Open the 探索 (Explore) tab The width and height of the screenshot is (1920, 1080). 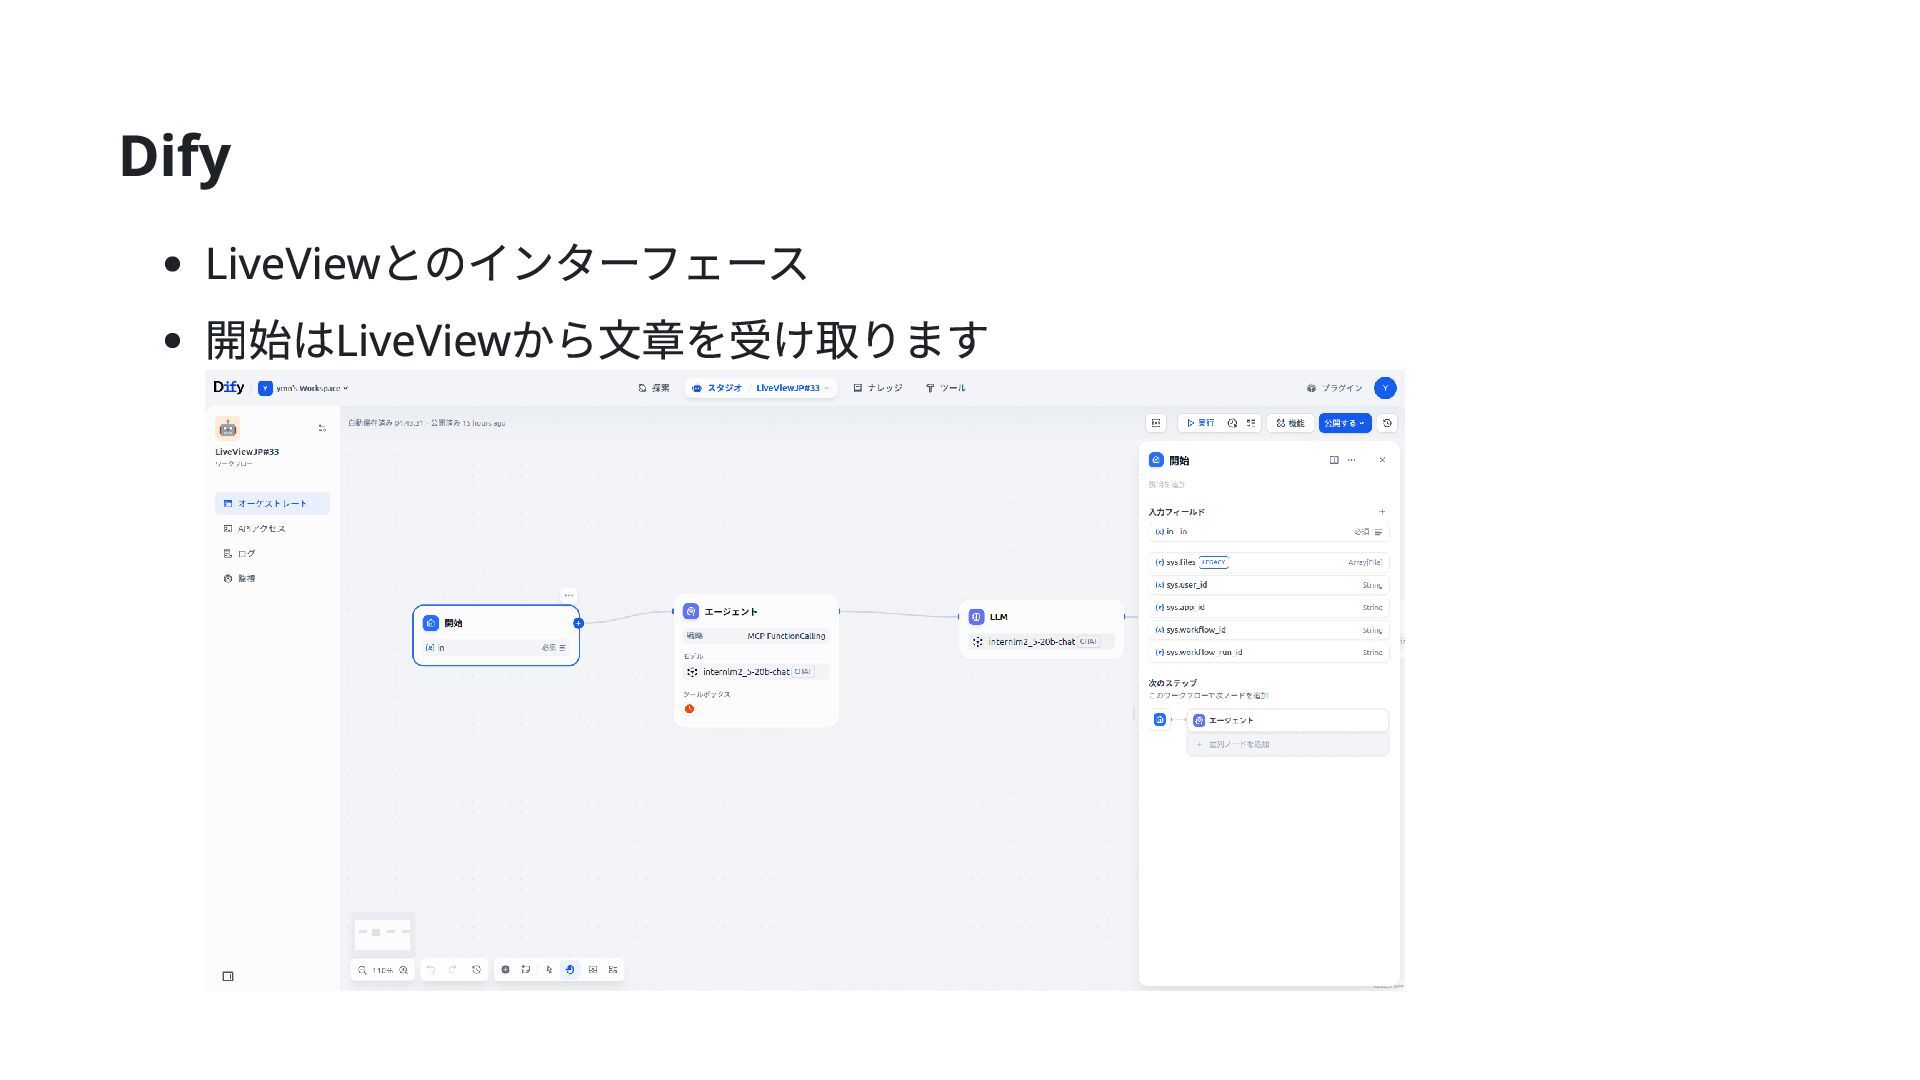(x=654, y=388)
